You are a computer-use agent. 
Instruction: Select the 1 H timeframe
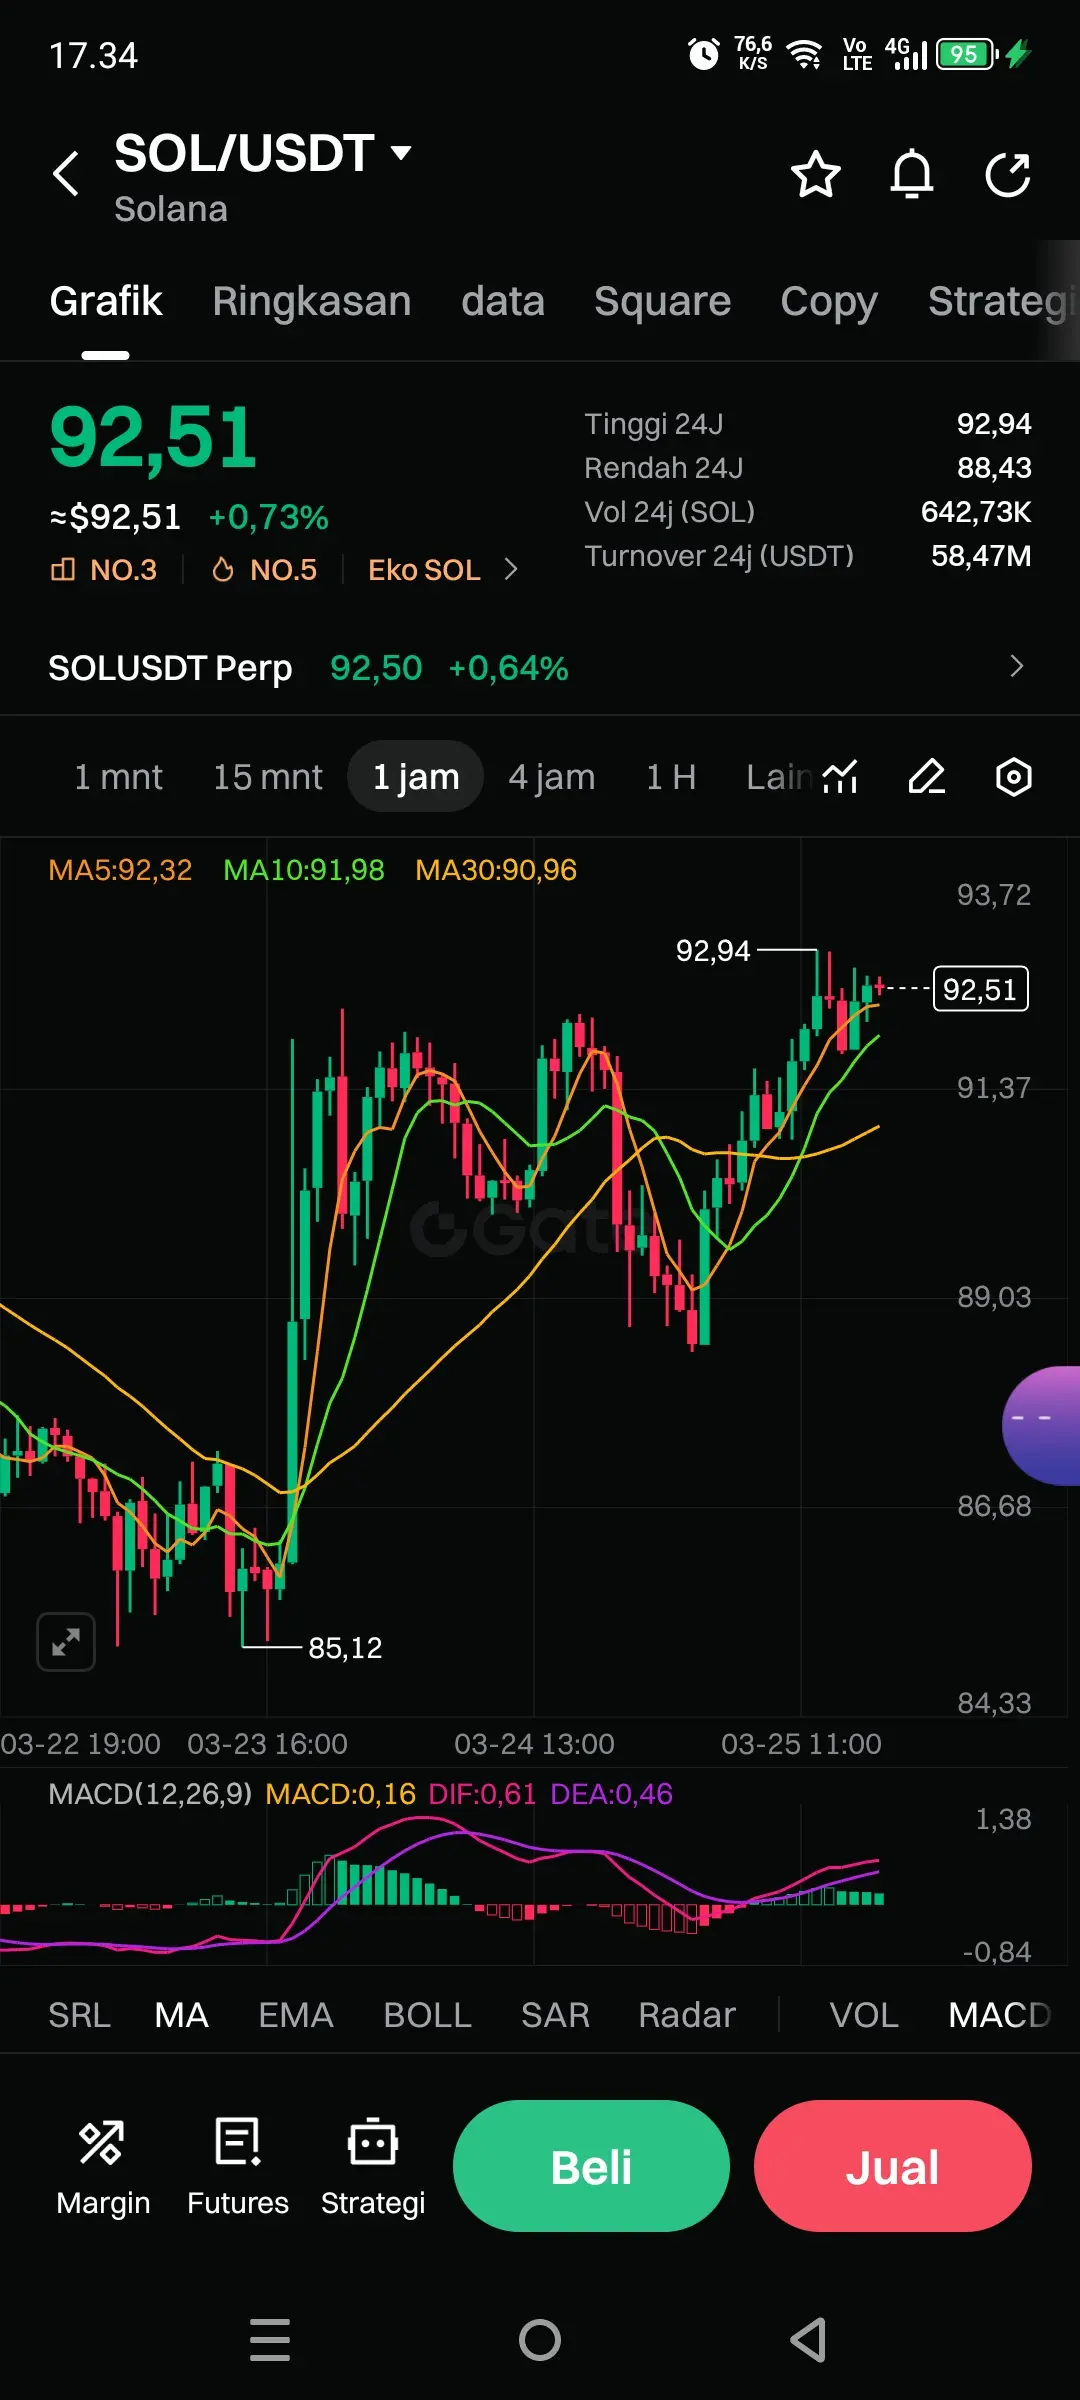[671, 777]
